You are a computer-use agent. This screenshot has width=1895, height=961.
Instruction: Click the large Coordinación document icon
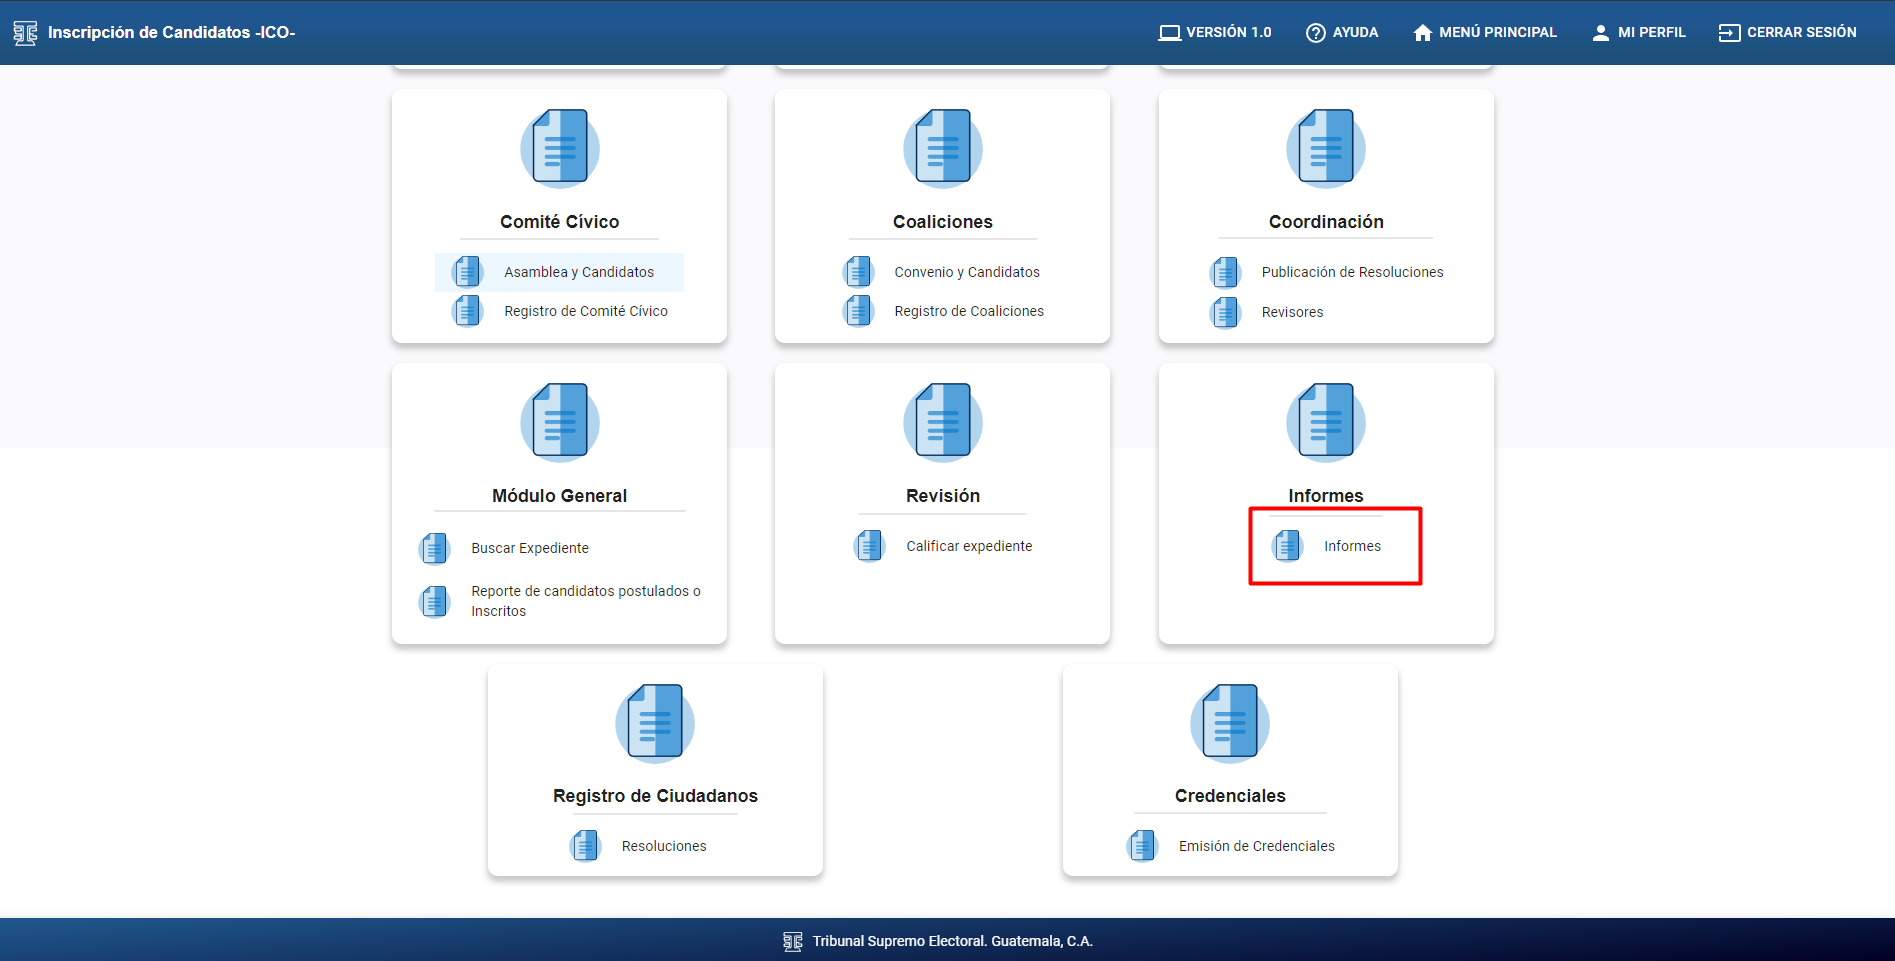tap(1325, 148)
